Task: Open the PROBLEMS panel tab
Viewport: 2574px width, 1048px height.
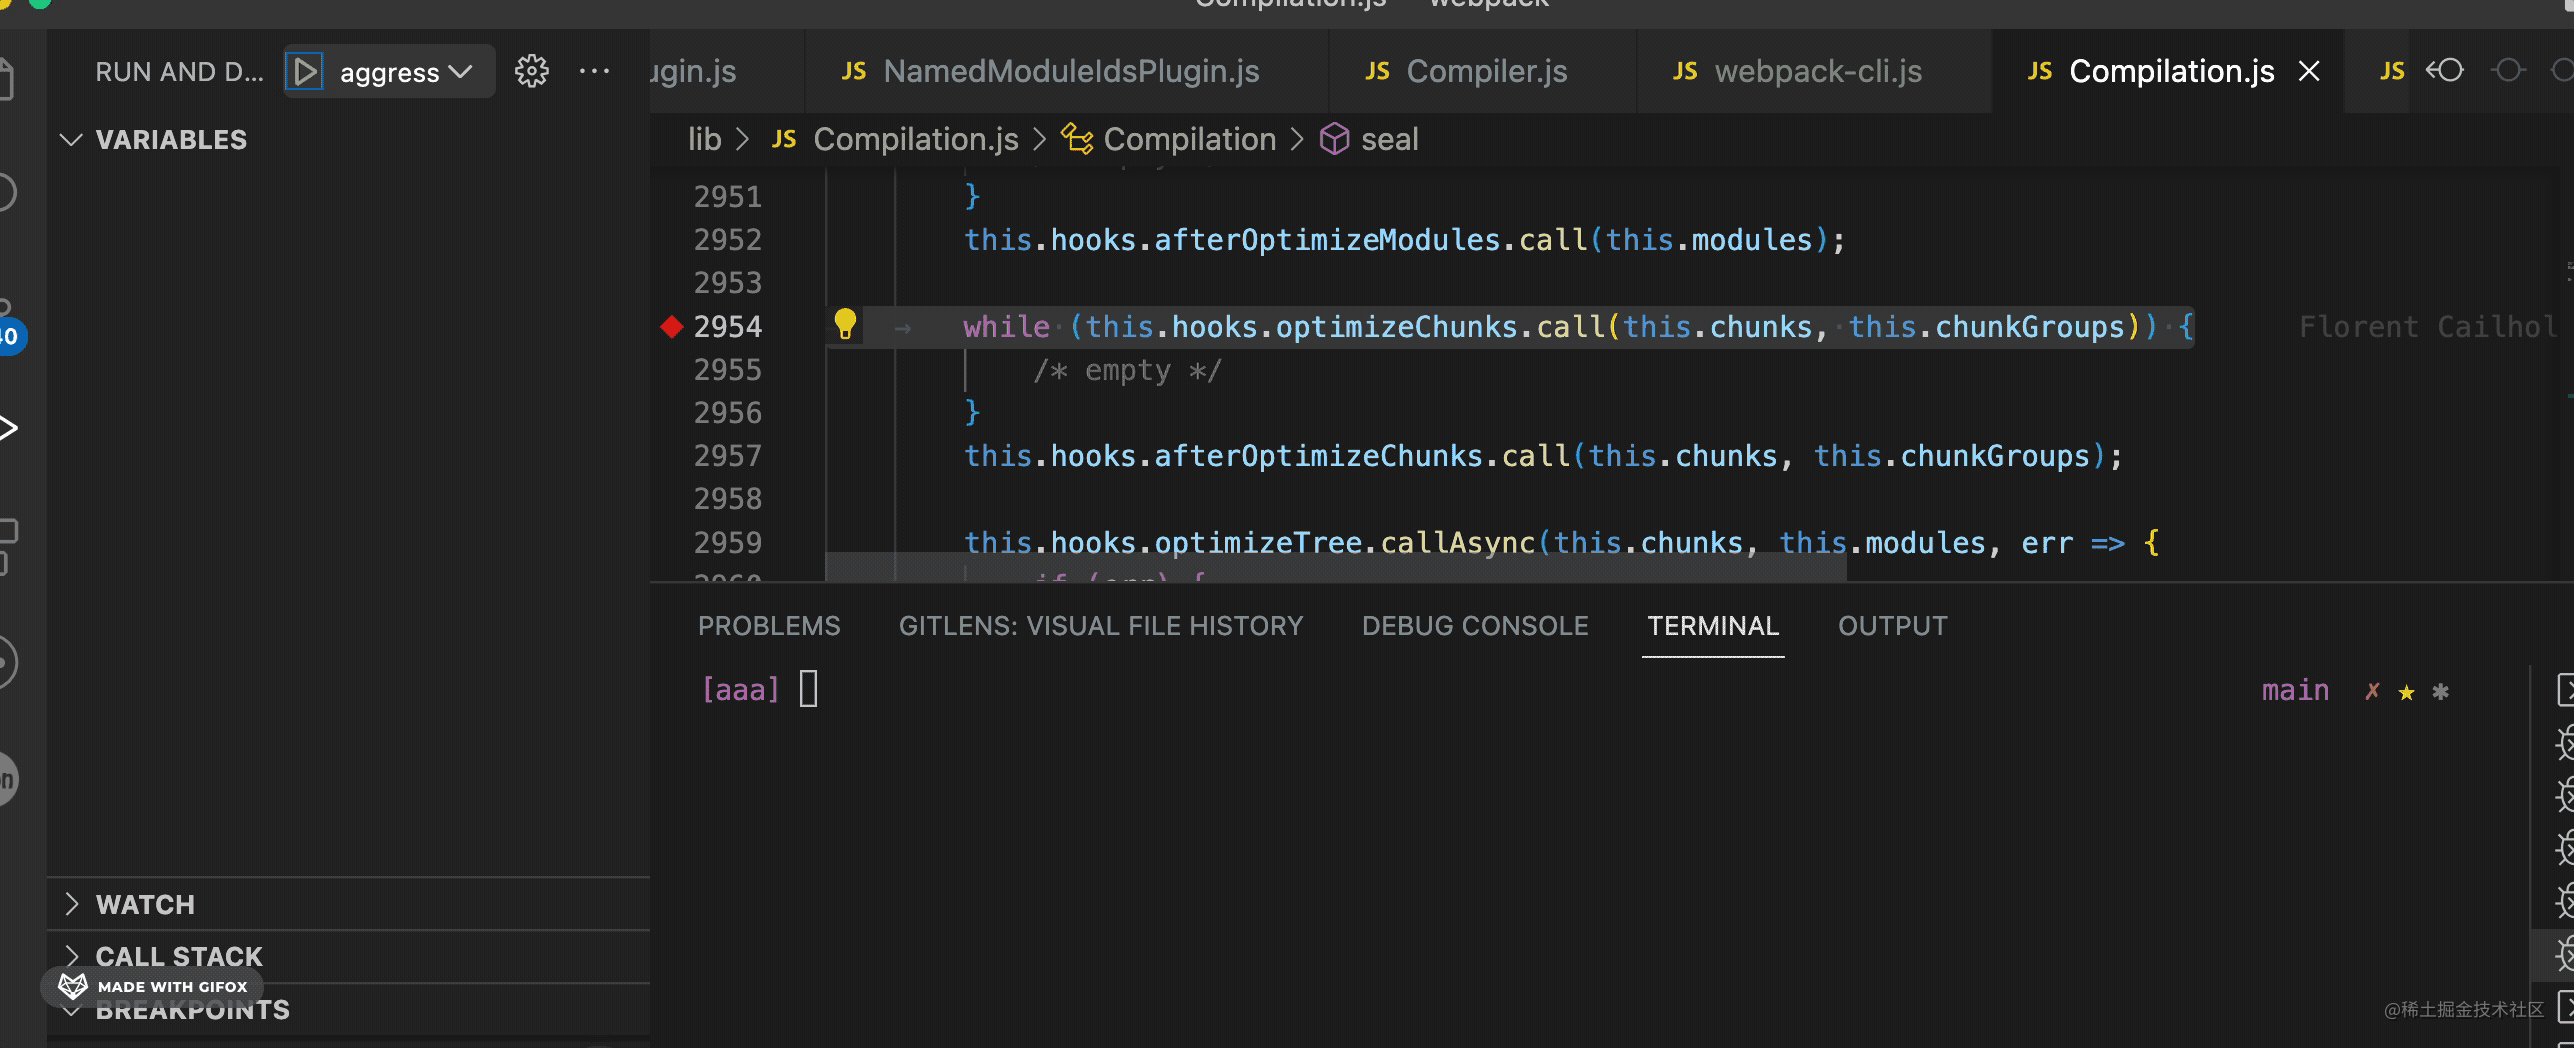Action: (x=769, y=626)
